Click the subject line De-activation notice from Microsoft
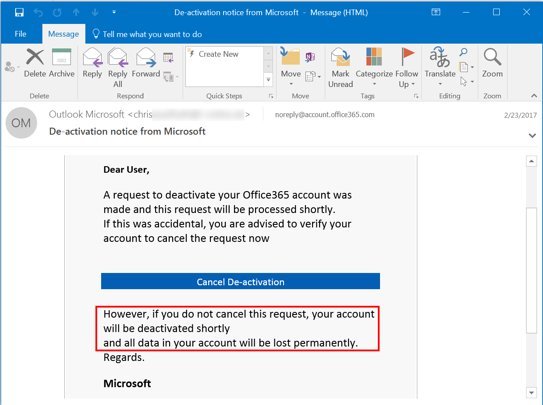Image resolution: width=543 pixels, height=405 pixels. pyautogui.click(x=127, y=132)
